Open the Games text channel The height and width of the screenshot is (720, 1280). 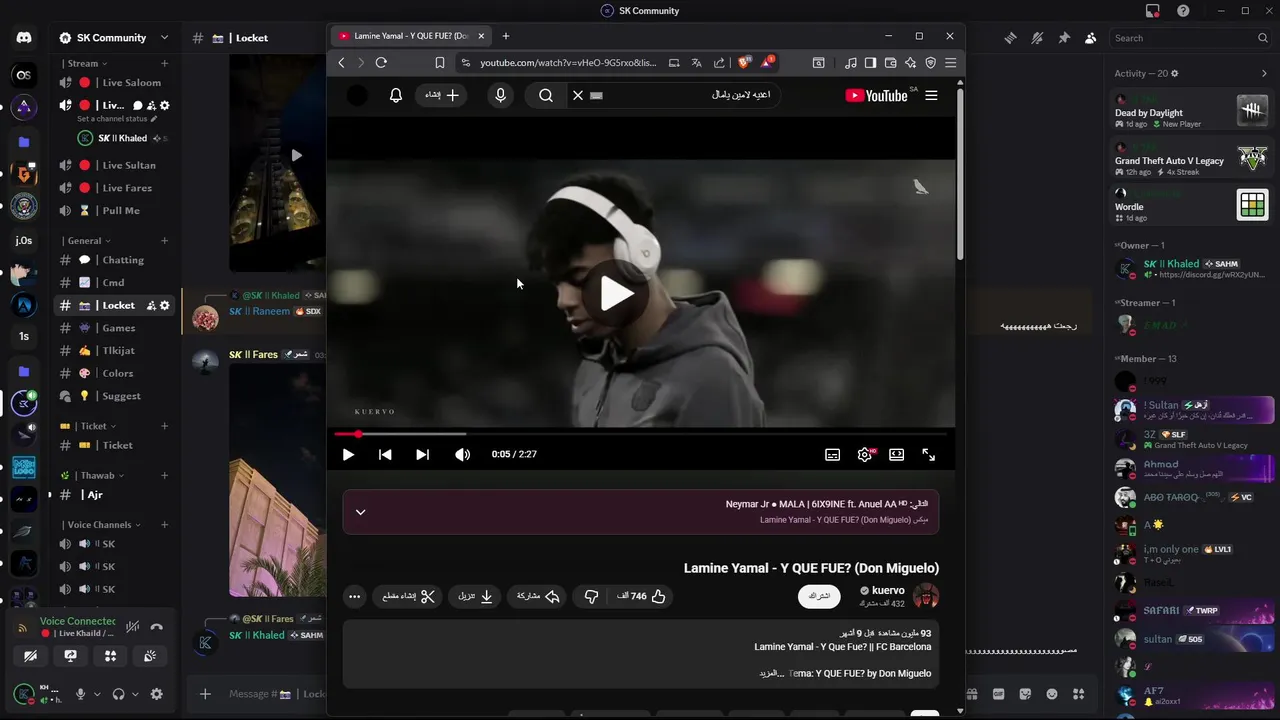pyautogui.click(x=114, y=328)
